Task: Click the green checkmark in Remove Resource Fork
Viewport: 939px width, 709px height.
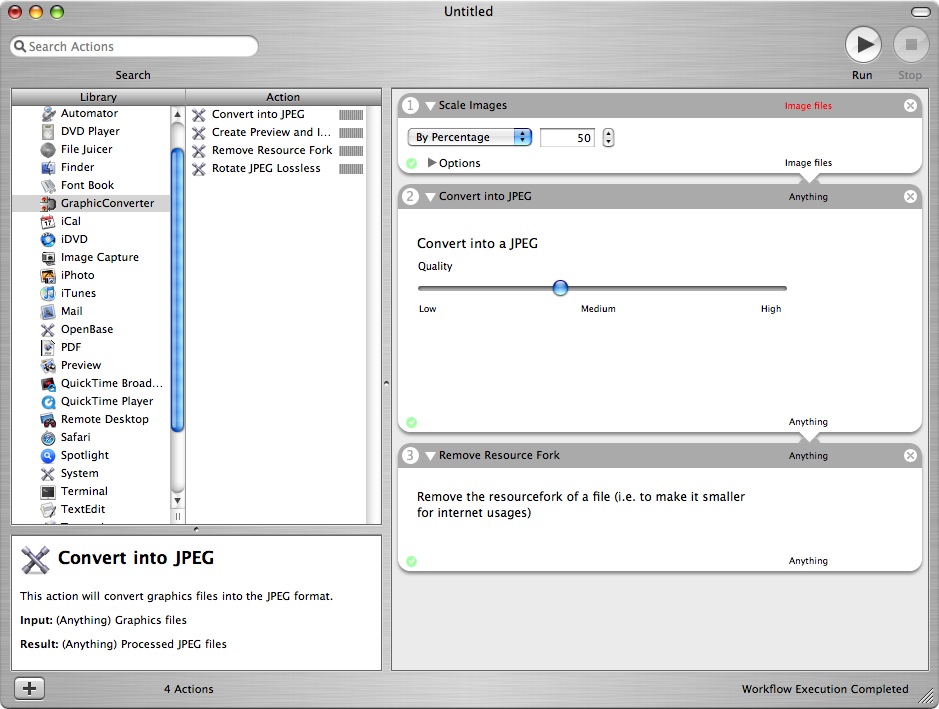Action: (x=411, y=561)
